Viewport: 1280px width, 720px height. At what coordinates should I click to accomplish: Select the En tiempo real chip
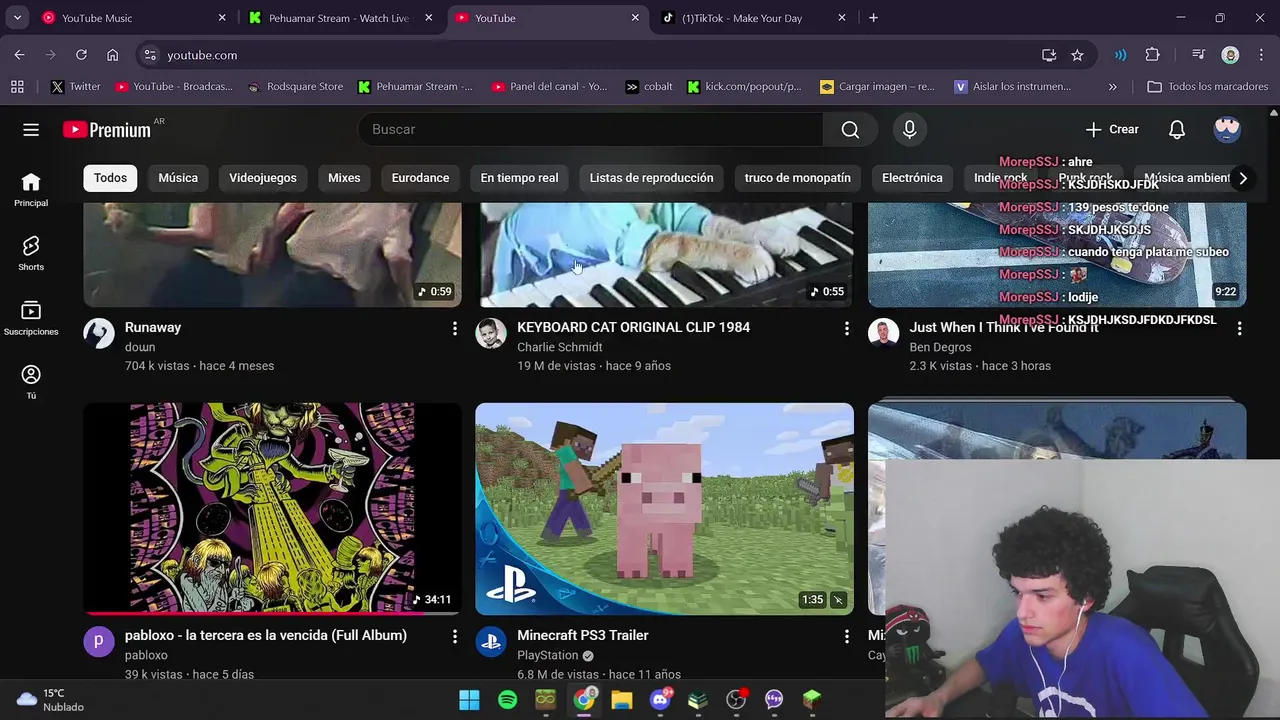pos(519,178)
